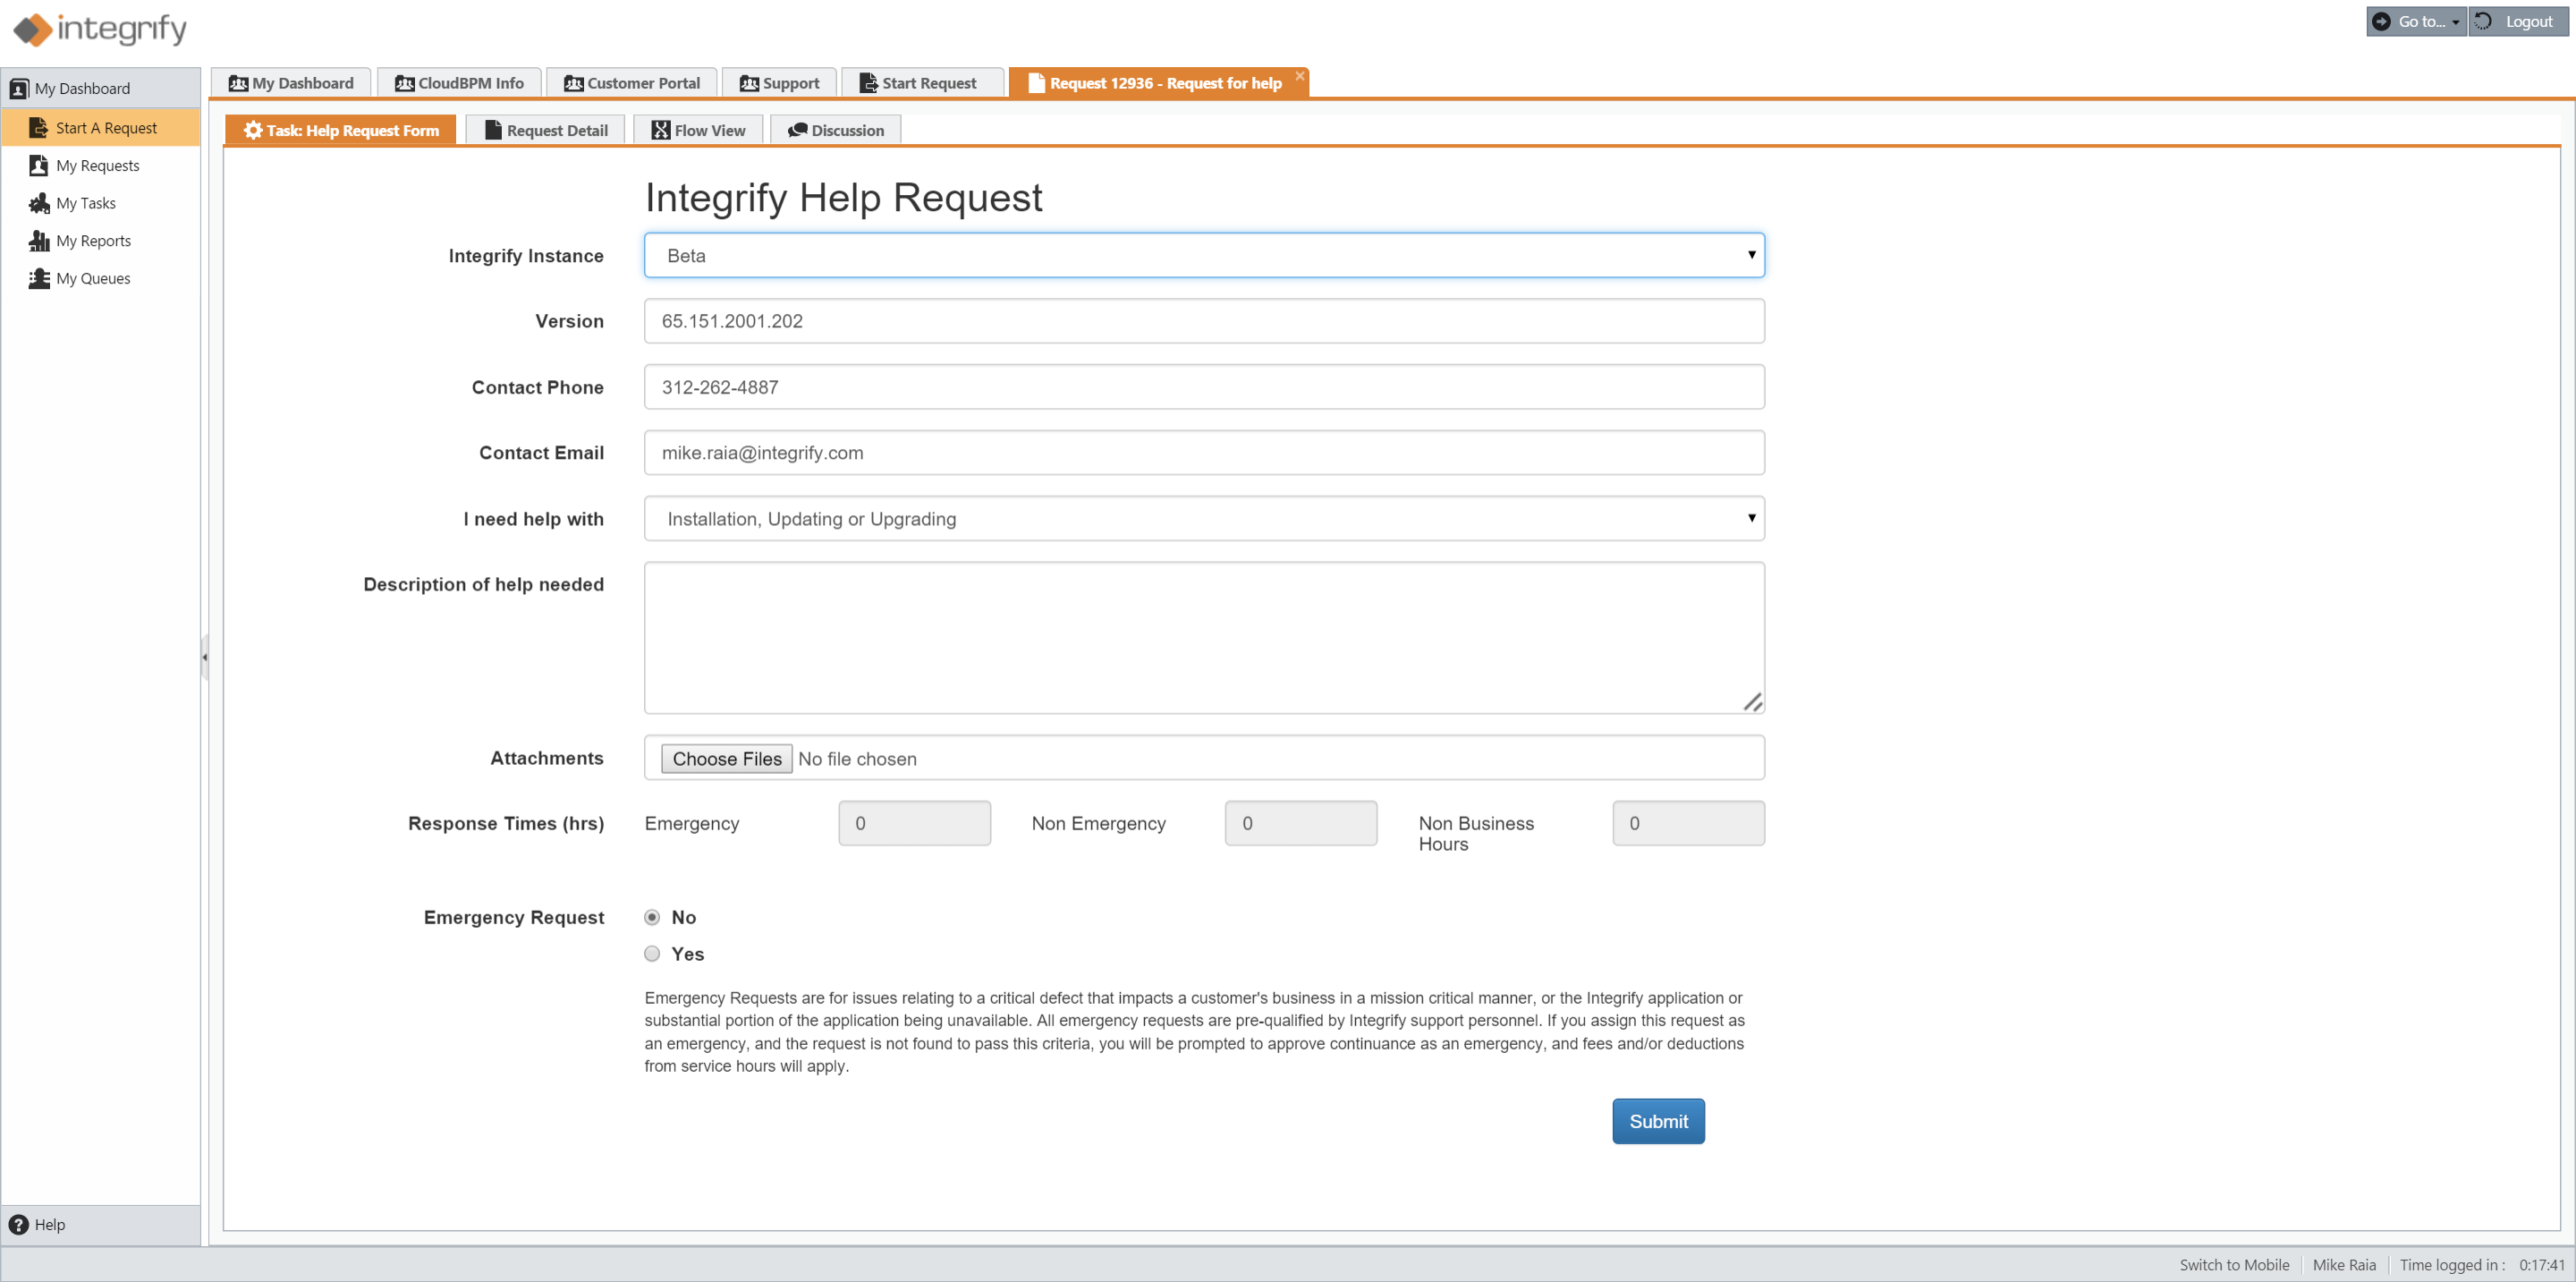
Task: Select No for Emergency Request
Action: point(652,917)
